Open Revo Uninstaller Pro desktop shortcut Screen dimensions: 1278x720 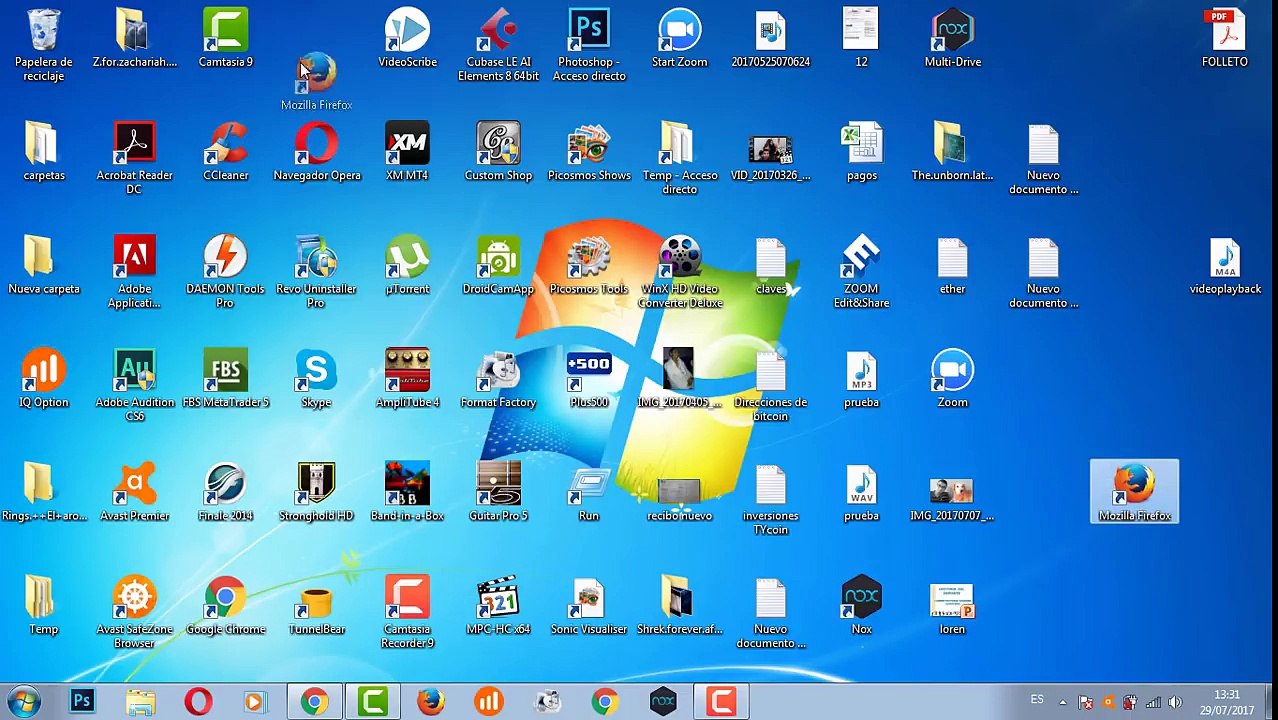pyautogui.click(x=316, y=272)
